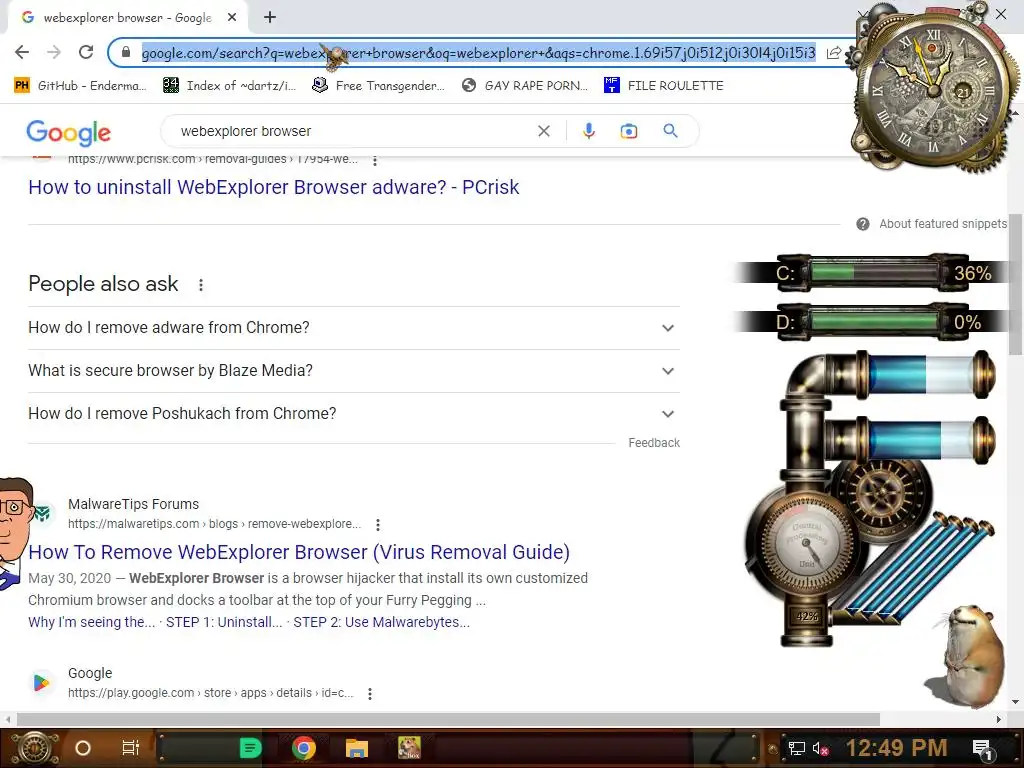Click the browser forward arrow
Screen dimensions: 1024x768
tap(54, 52)
